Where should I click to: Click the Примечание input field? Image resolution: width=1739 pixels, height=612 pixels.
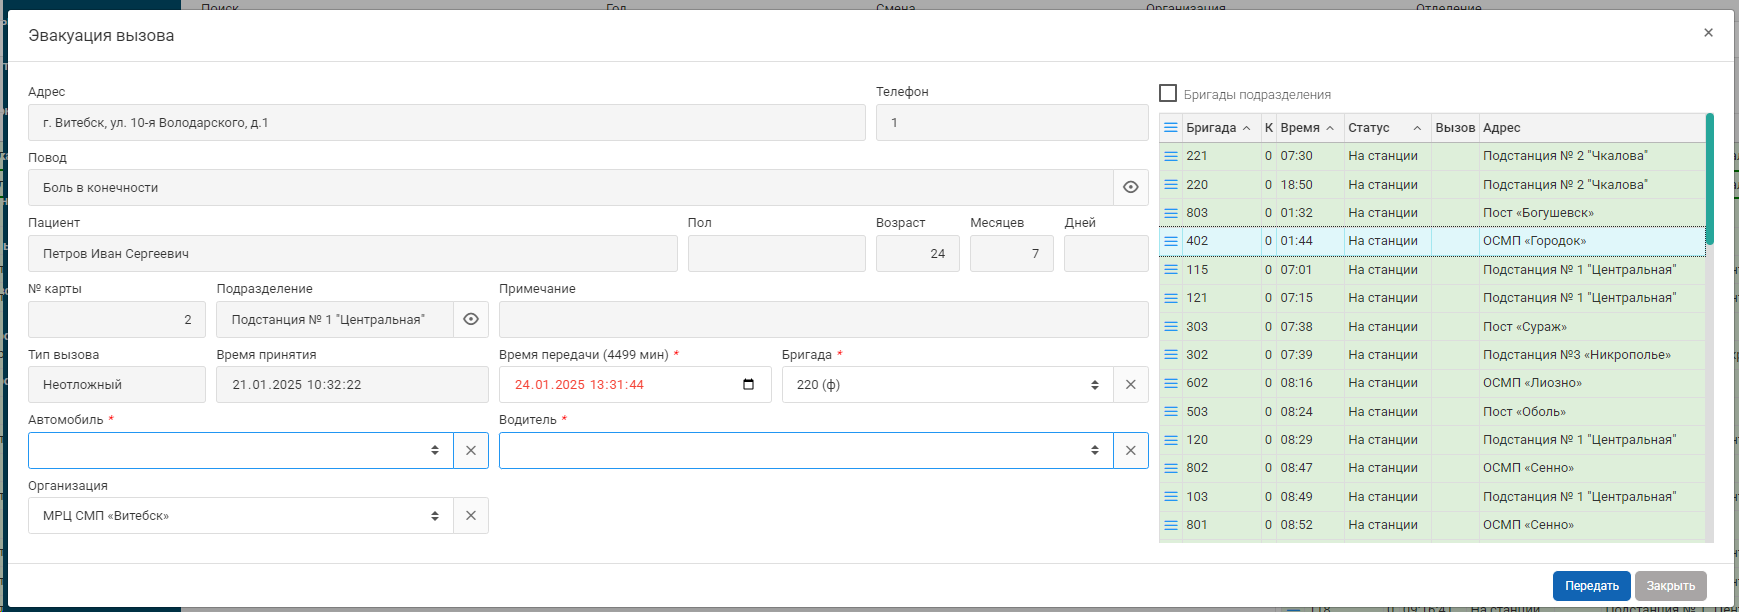pos(824,320)
